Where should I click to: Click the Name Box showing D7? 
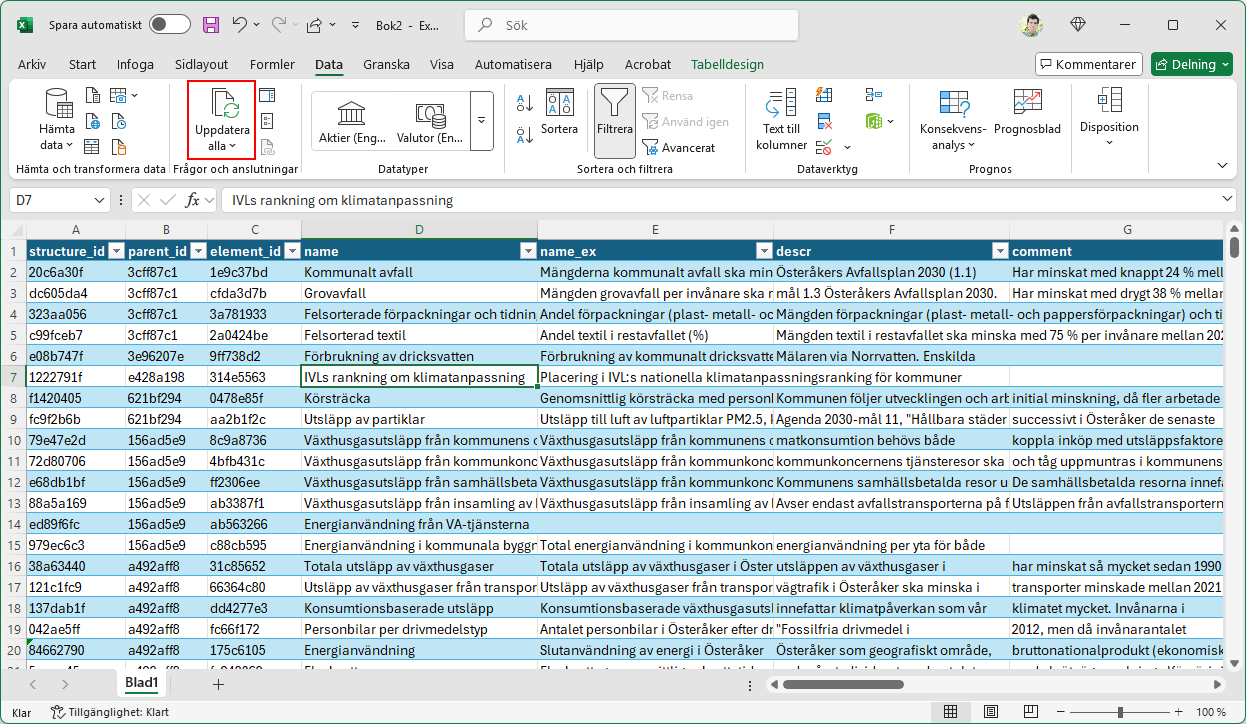pos(62,200)
